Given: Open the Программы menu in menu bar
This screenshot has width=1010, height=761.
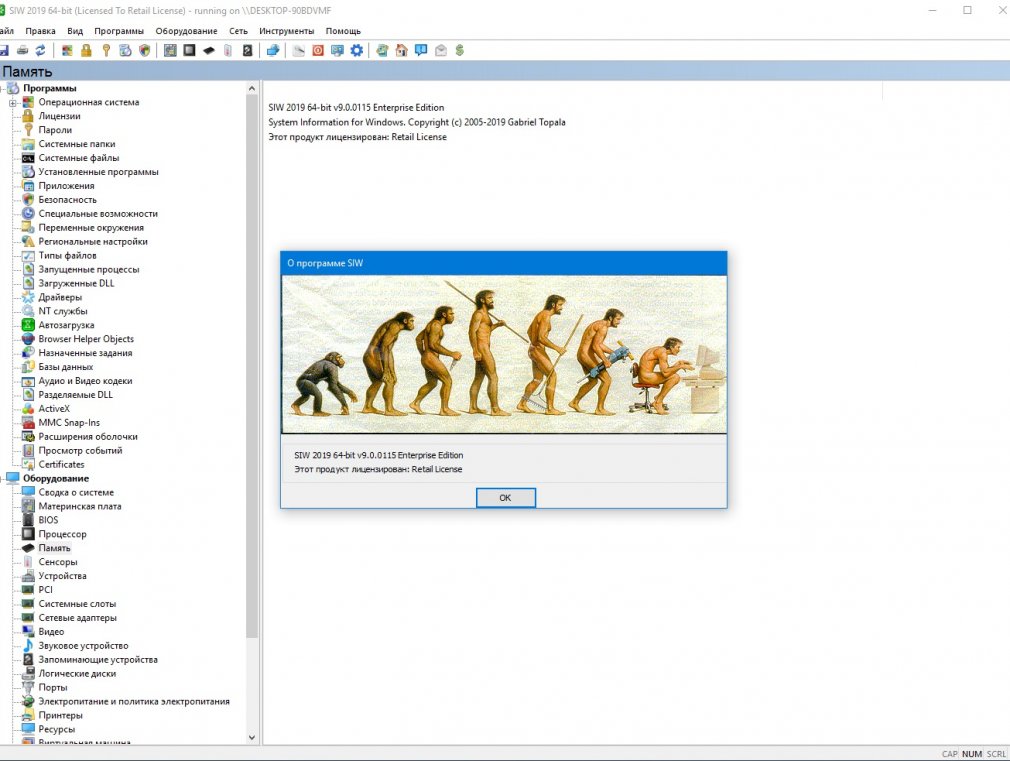Looking at the screenshot, I should [119, 31].
